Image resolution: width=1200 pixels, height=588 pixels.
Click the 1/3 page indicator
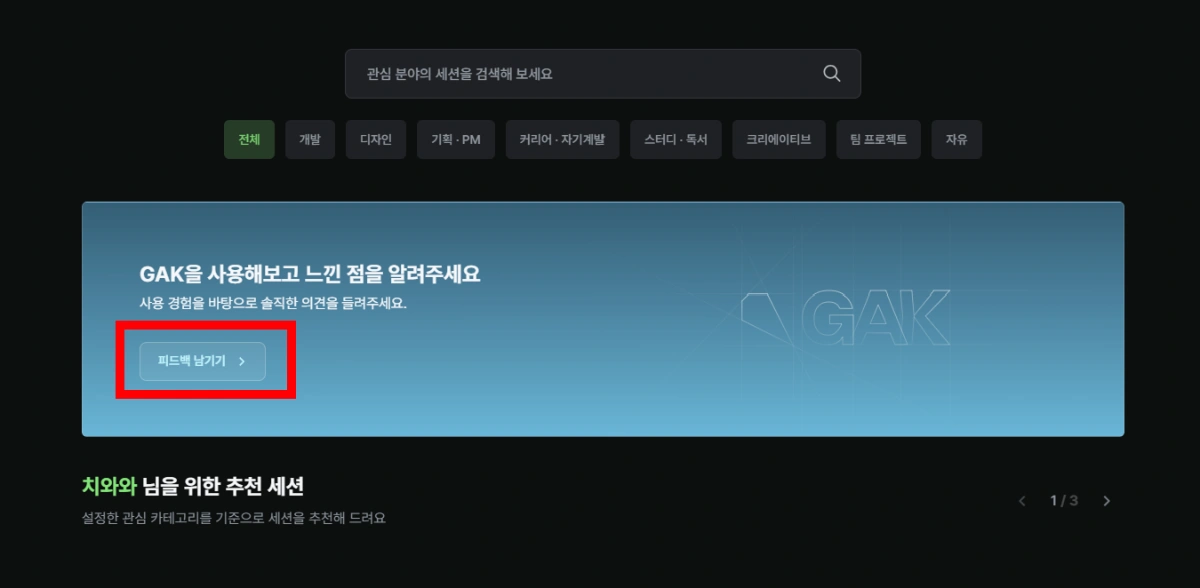1064,500
